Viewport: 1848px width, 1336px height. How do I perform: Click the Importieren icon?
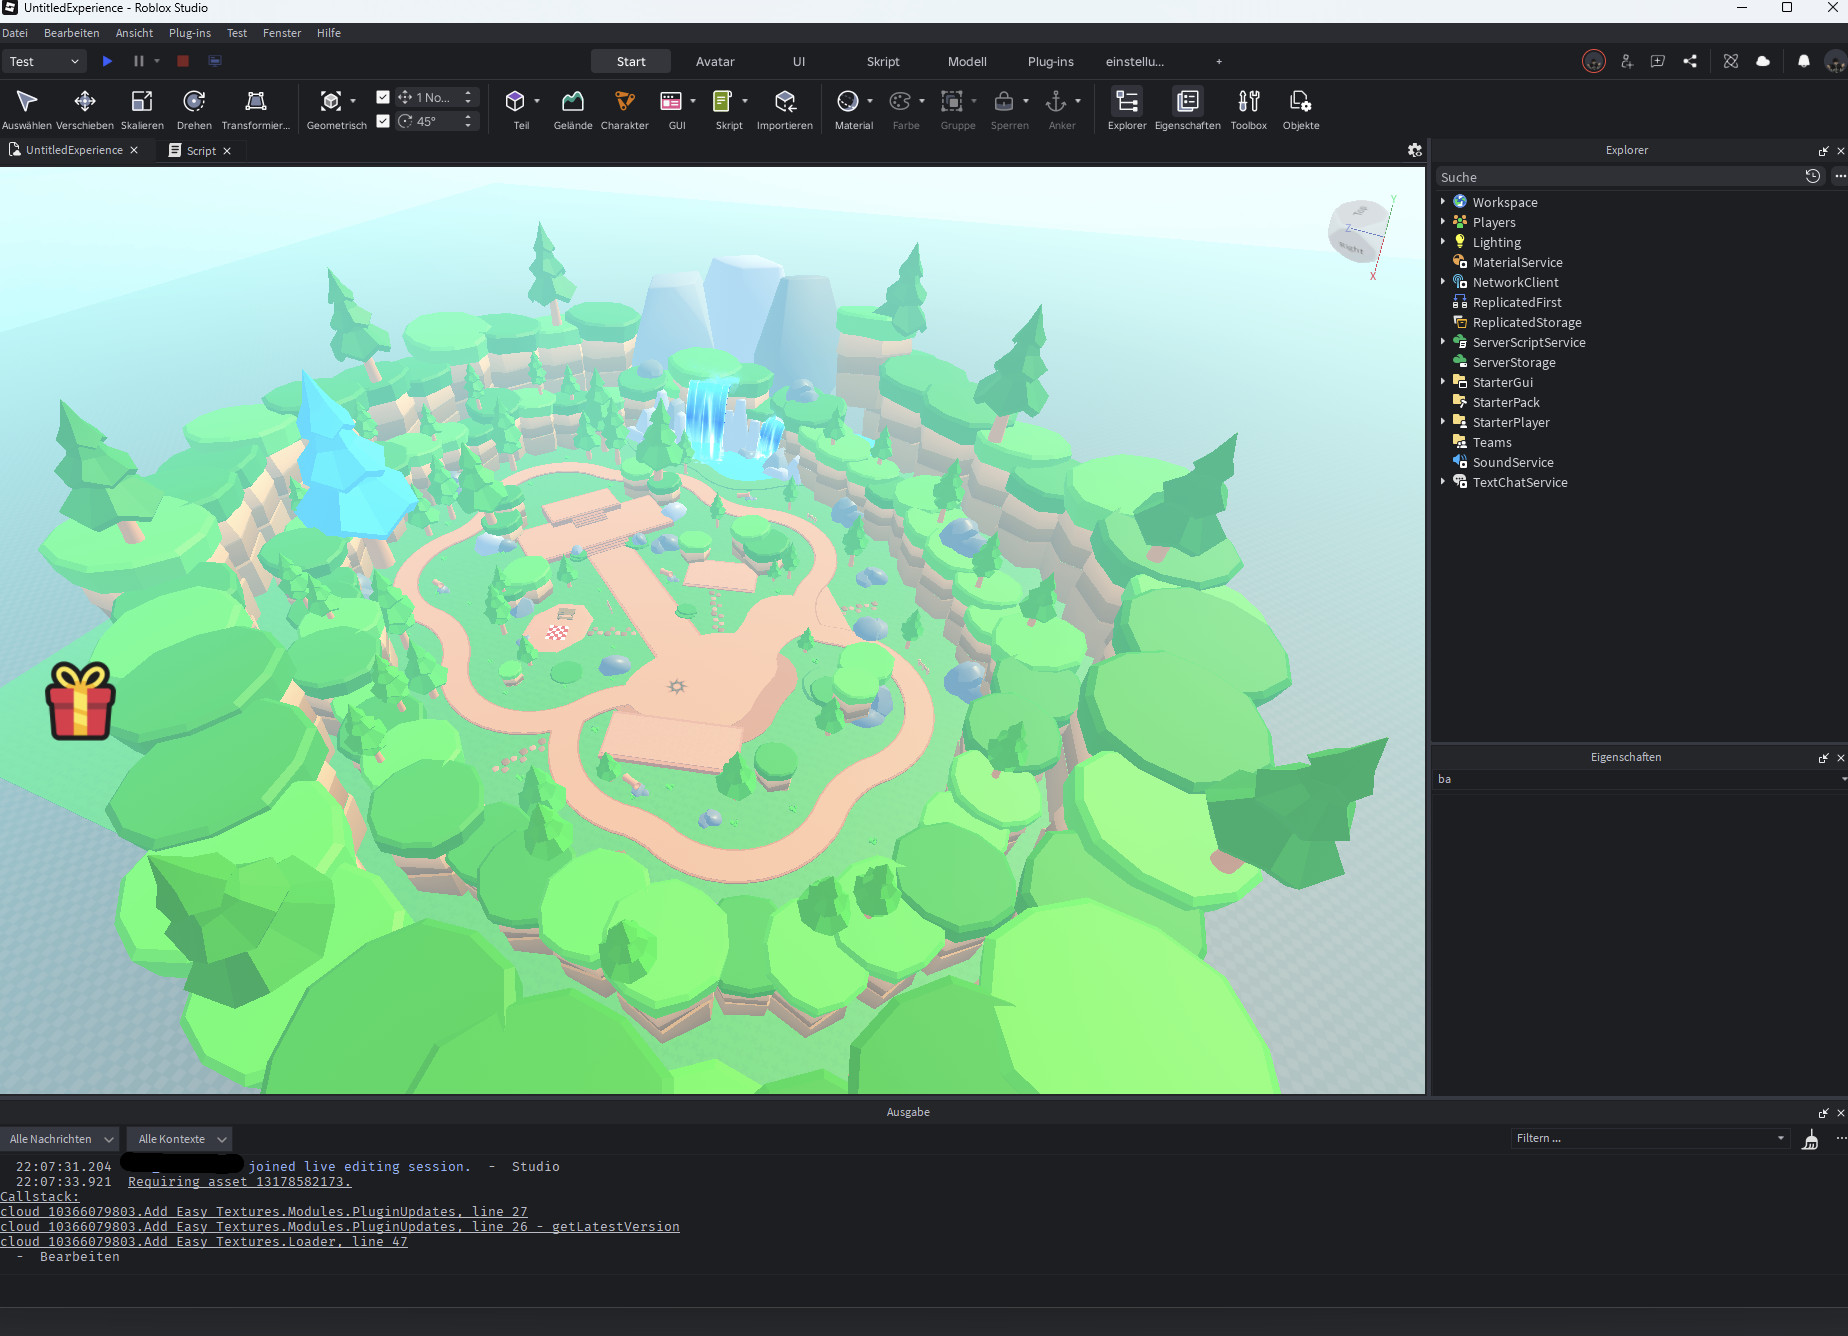785,108
